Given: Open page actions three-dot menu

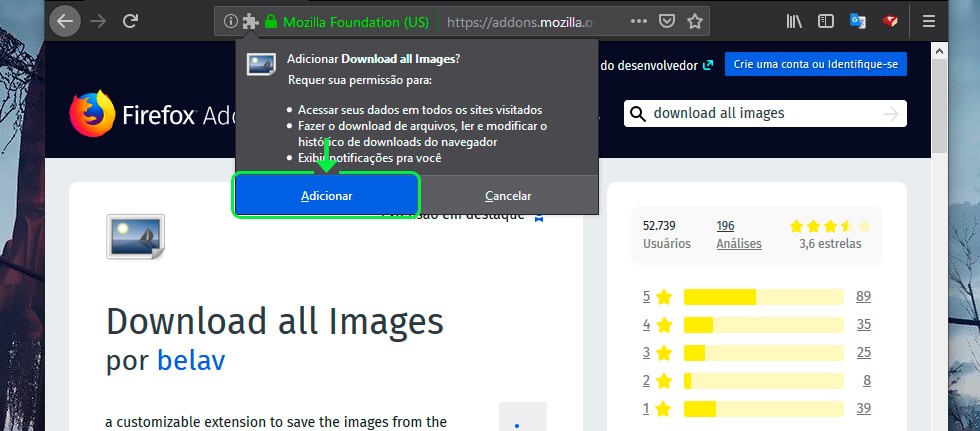Looking at the screenshot, I should point(638,22).
